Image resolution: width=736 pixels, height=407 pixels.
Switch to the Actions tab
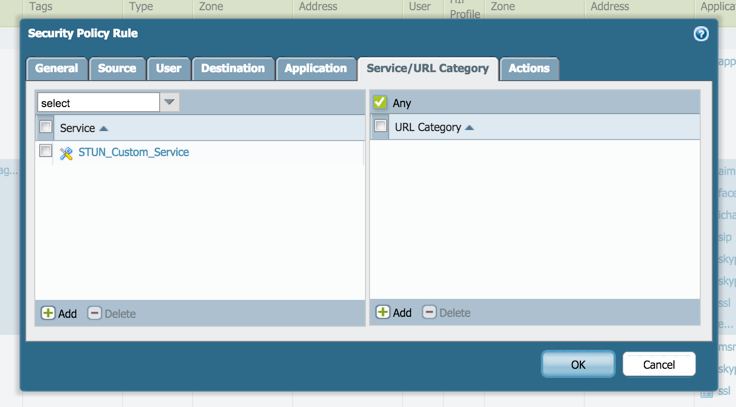click(529, 69)
